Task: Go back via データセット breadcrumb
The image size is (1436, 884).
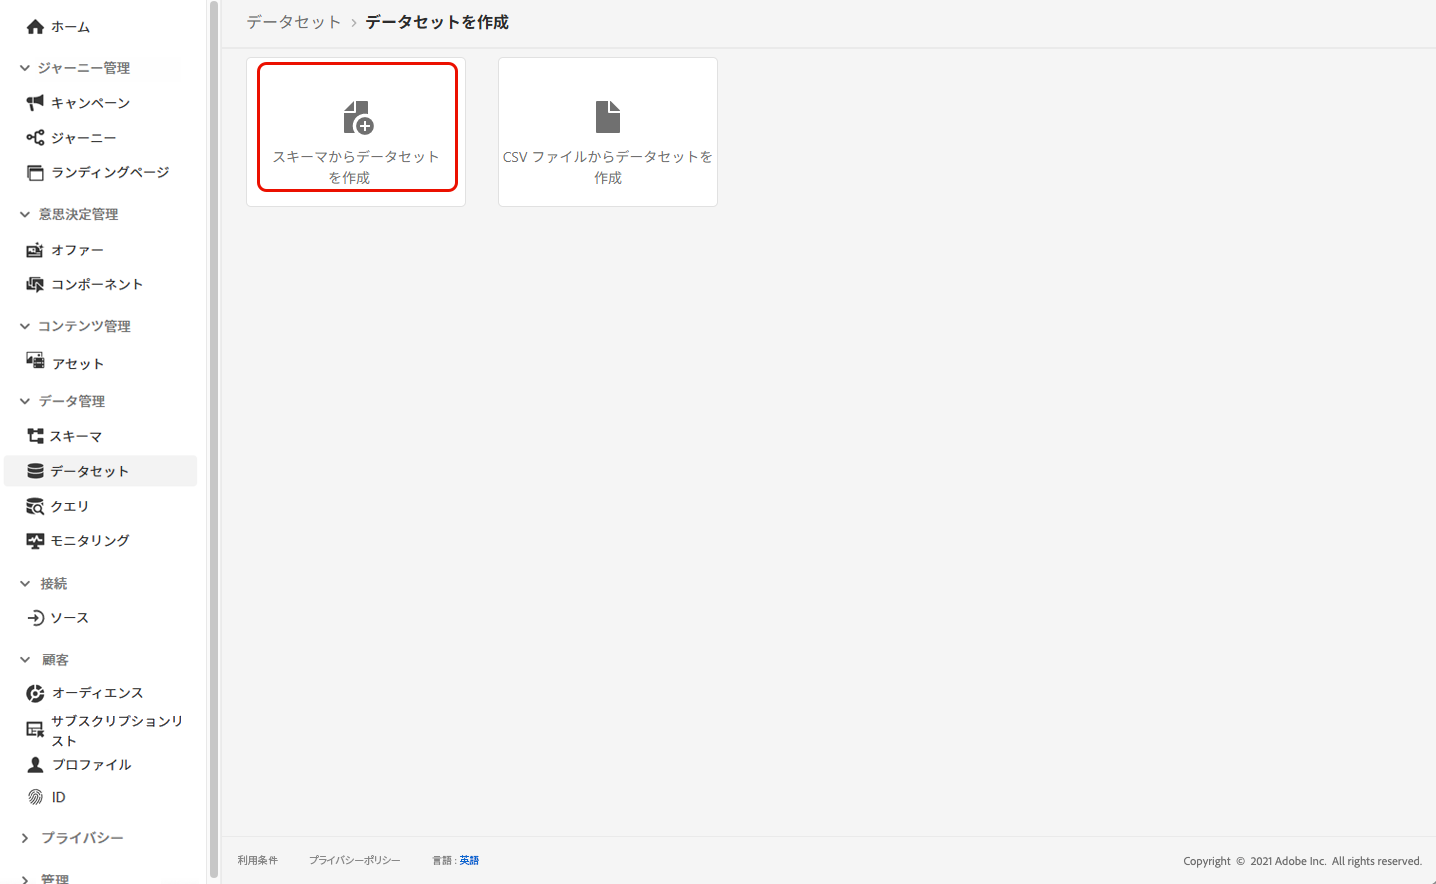Action: point(294,22)
